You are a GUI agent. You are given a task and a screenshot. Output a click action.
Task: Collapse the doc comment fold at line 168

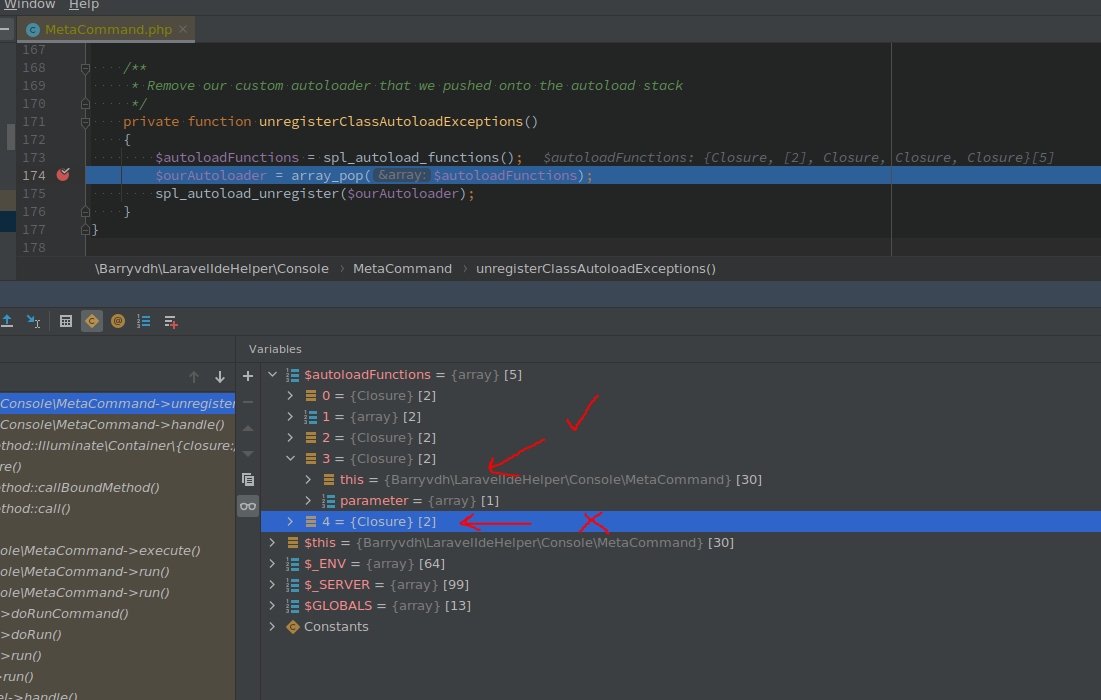point(85,68)
